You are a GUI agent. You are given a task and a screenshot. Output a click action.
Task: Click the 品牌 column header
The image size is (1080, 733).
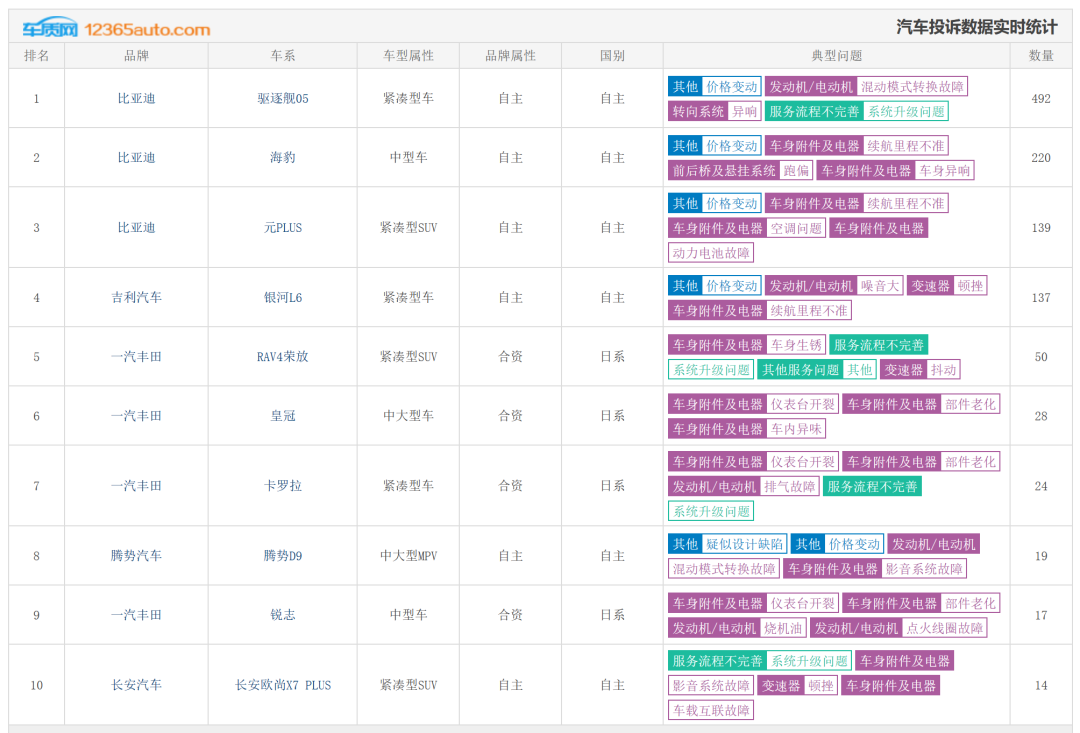click(136, 56)
